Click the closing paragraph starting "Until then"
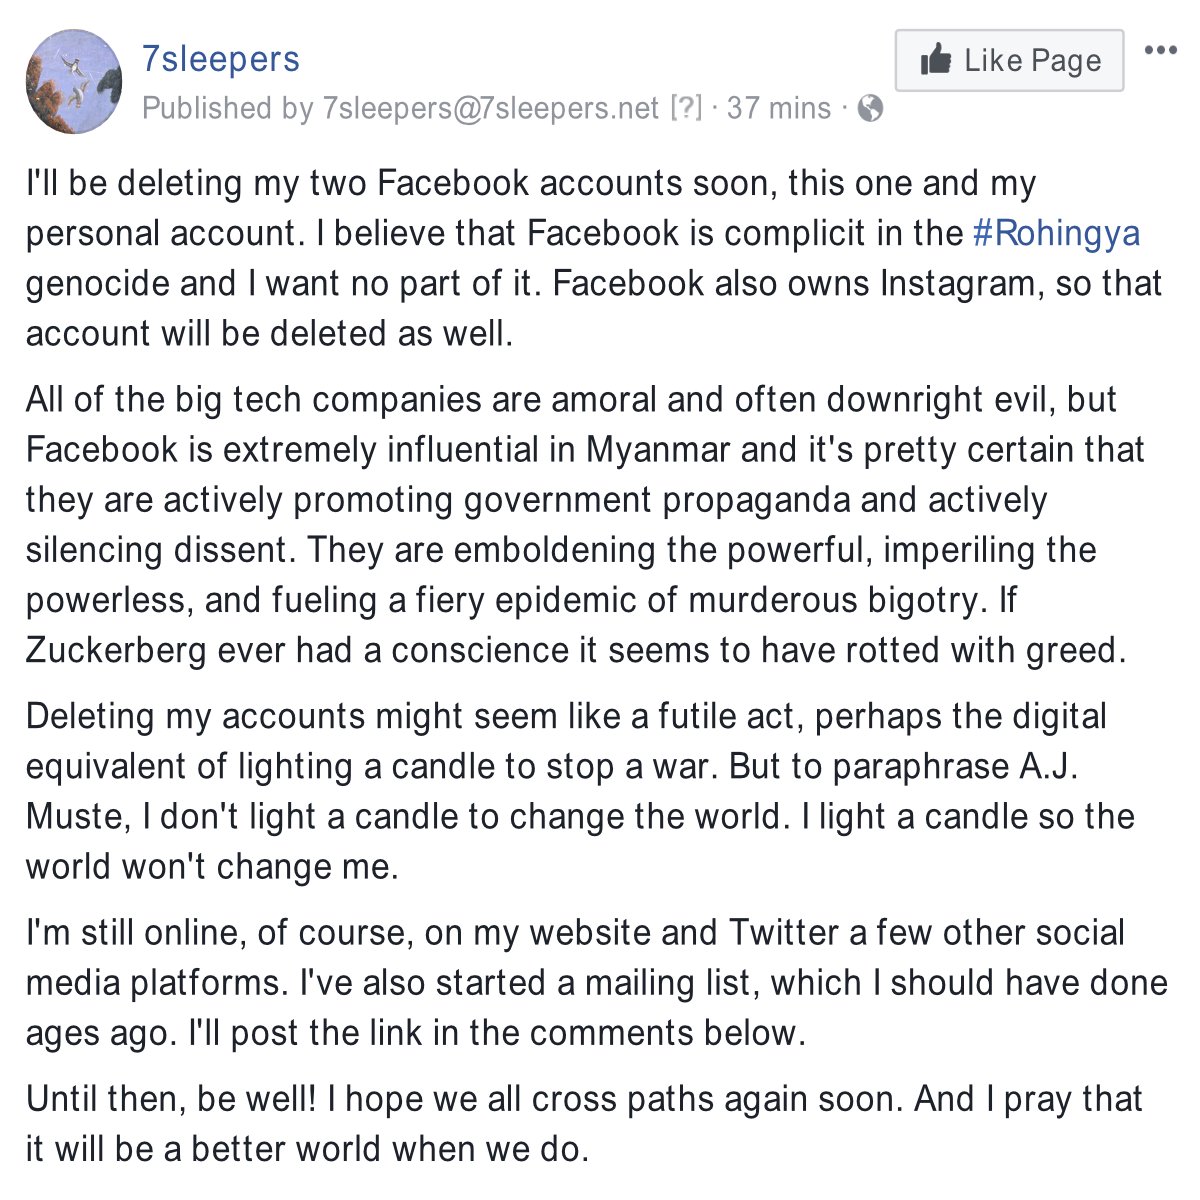The width and height of the screenshot is (1200, 1200). [x=560, y=1123]
